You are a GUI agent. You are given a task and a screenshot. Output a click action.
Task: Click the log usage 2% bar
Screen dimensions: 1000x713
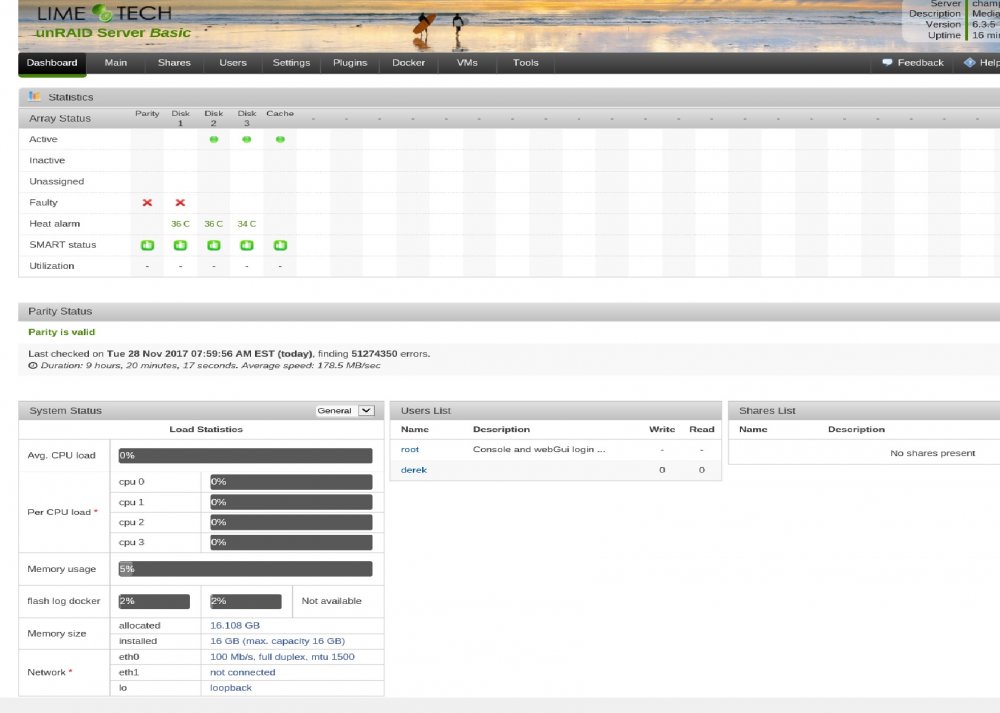(246, 601)
